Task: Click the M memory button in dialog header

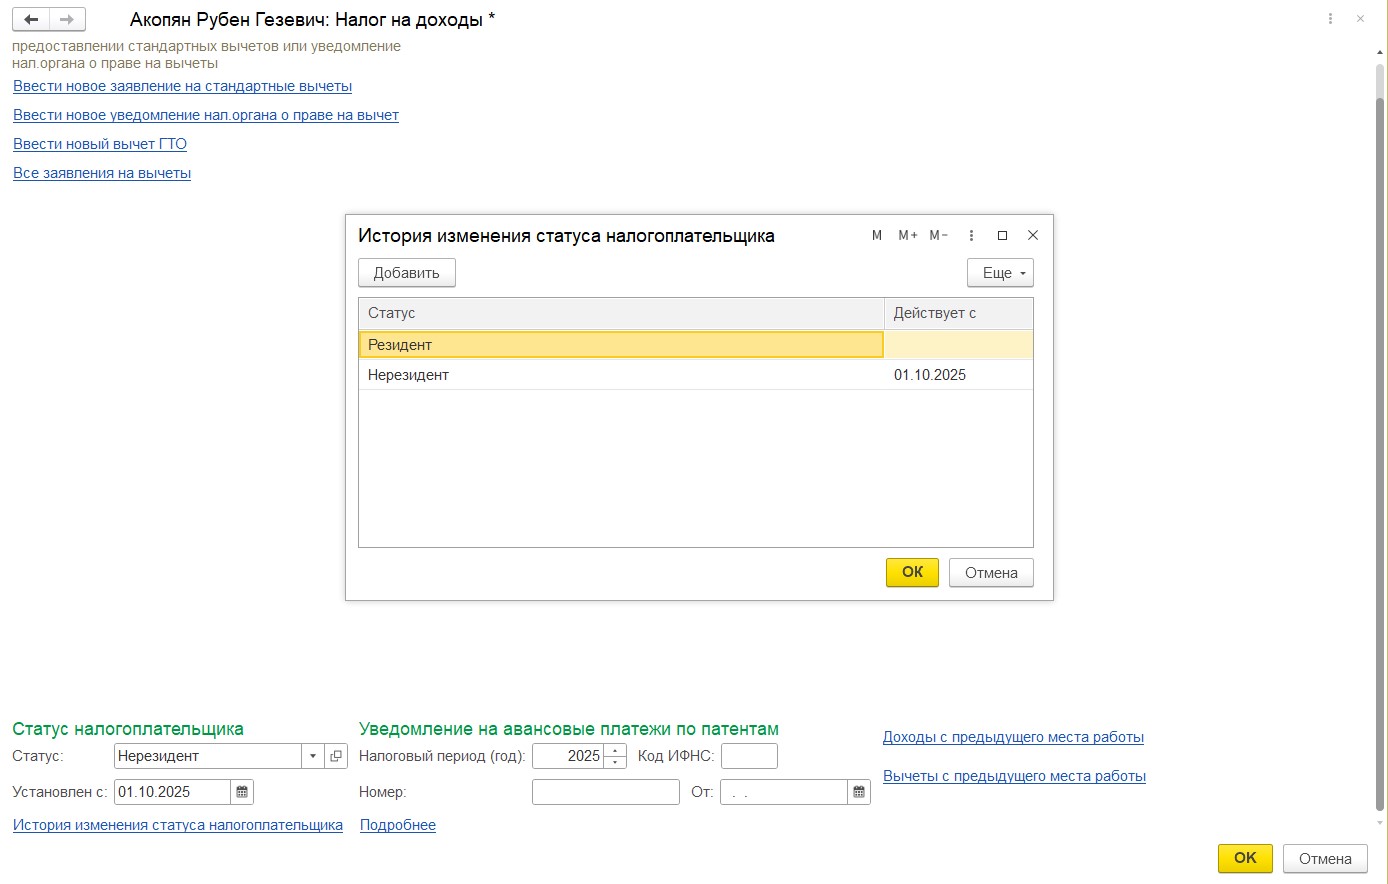Action: click(x=877, y=235)
